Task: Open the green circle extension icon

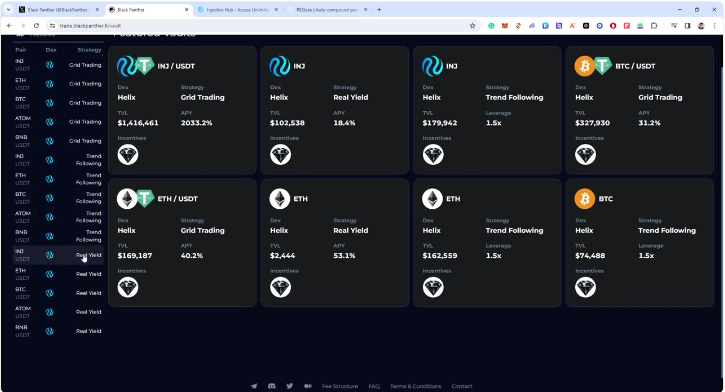Action: click(x=491, y=26)
